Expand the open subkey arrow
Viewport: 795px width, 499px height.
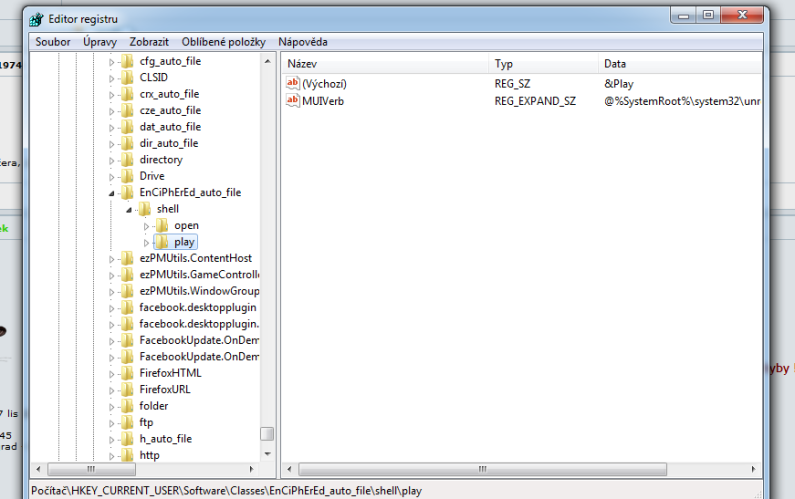(x=146, y=225)
